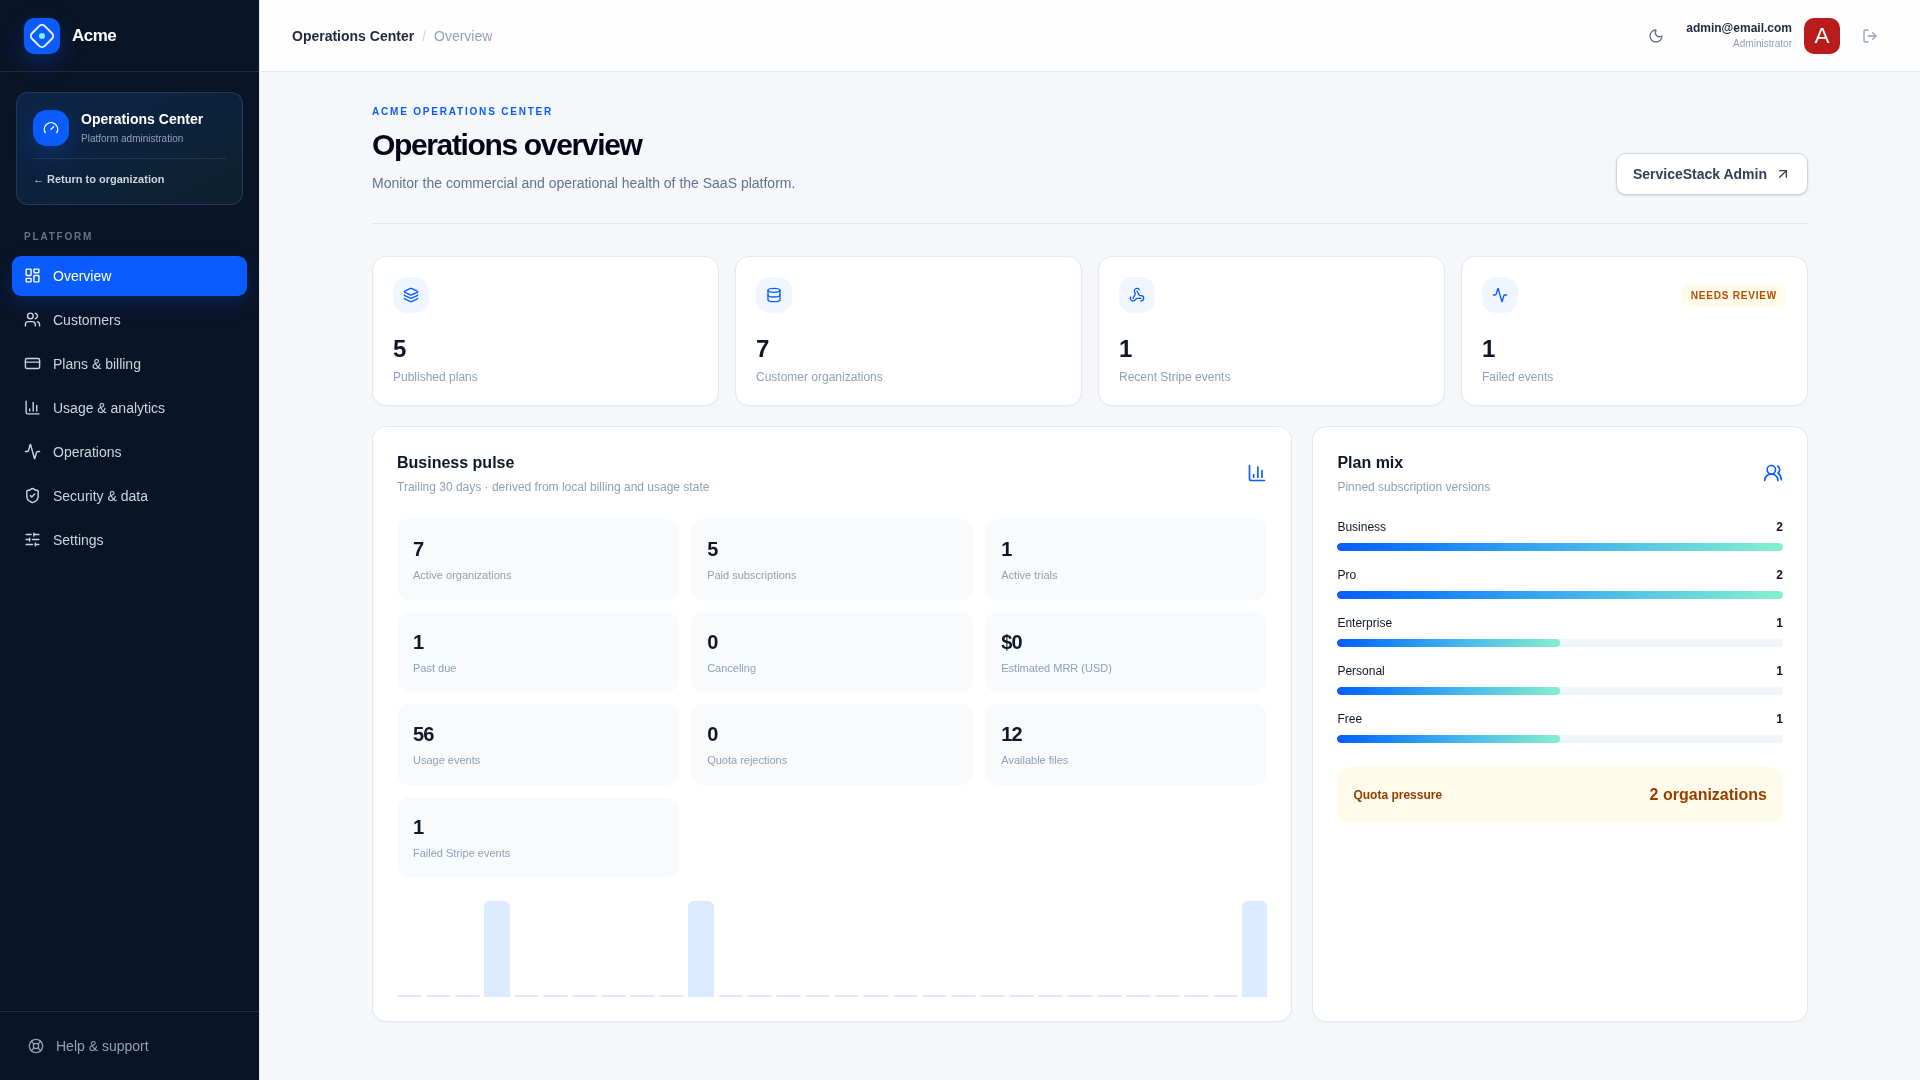Image resolution: width=1920 pixels, height=1080 pixels.
Task: Click the Past due tile
Action: pos(538,652)
